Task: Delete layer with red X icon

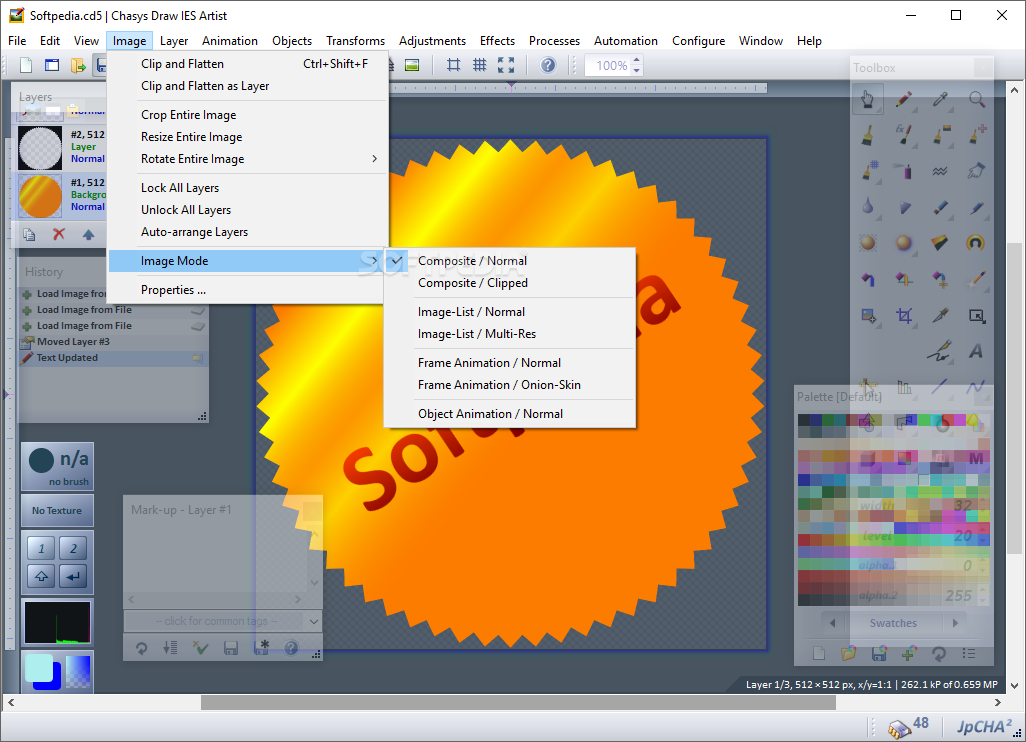Action: tap(59, 234)
